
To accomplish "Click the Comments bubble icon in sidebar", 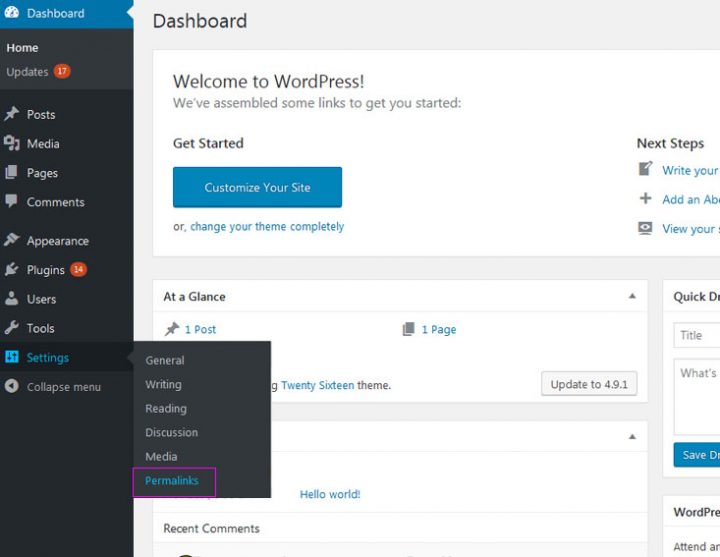I will tap(11, 201).
